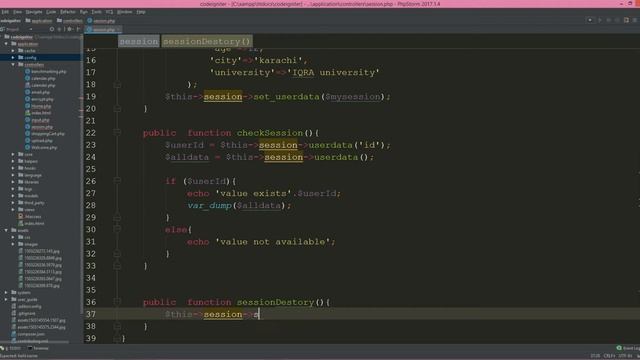Open the Tools menu
The width and height of the screenshot is (640, 360).
point(96,12)
